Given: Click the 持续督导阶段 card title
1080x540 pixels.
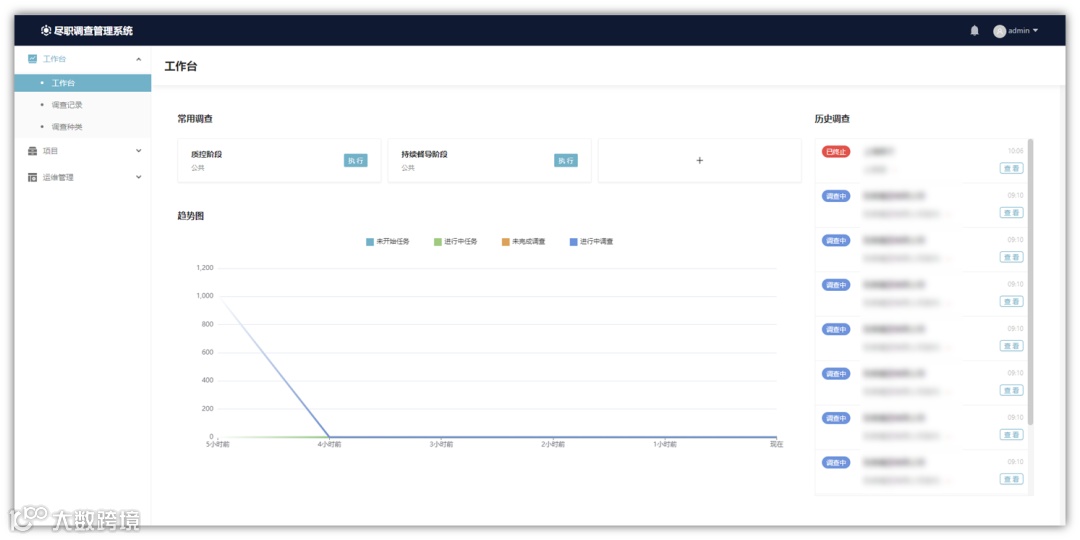Looking at the screenshot, I should pyautogui.click(x=425, y=154).
